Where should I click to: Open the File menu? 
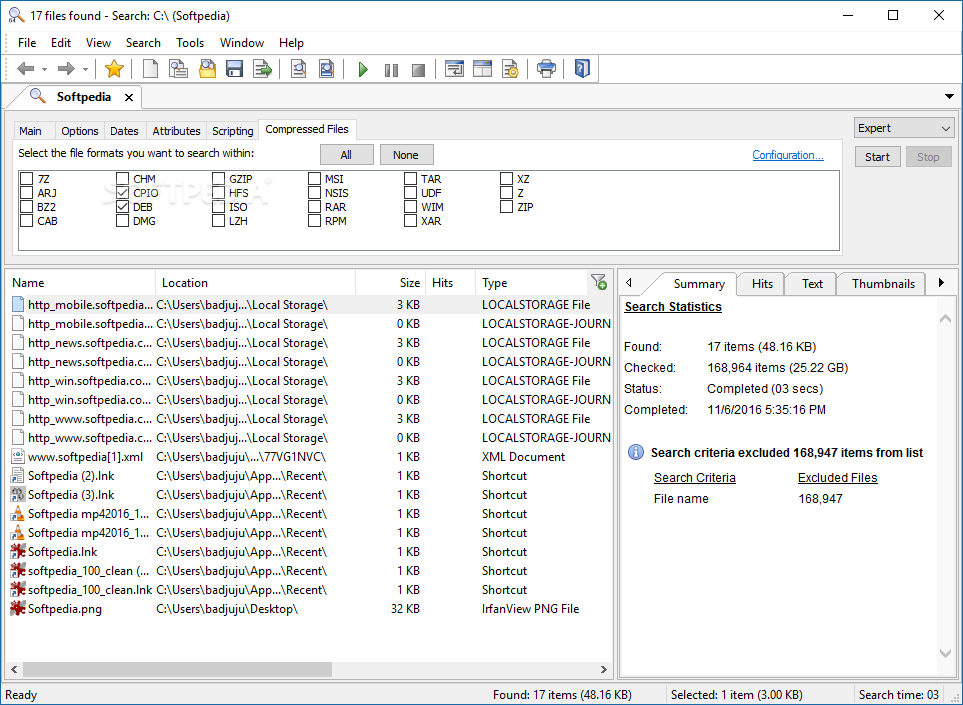coord(27,43)
